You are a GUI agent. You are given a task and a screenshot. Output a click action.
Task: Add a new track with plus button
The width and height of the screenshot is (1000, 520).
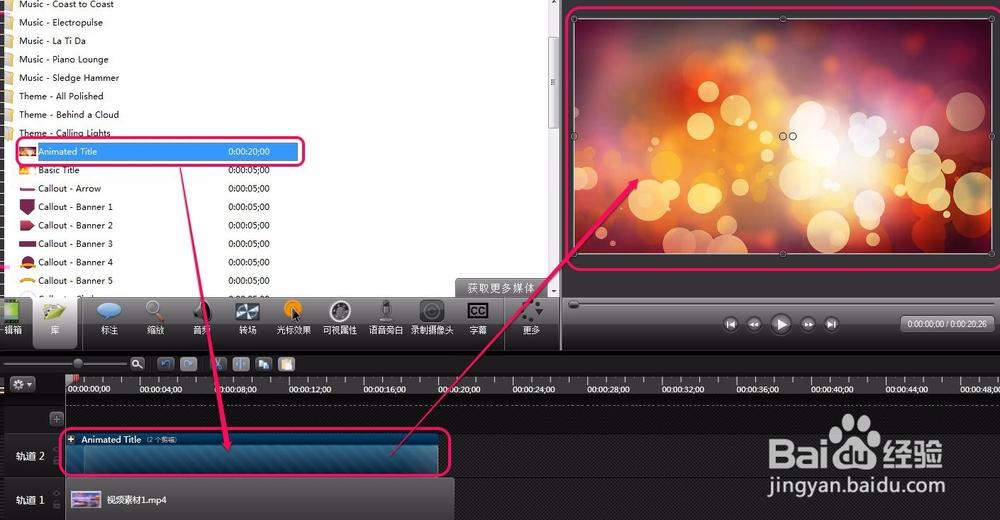tap(56, 419)
